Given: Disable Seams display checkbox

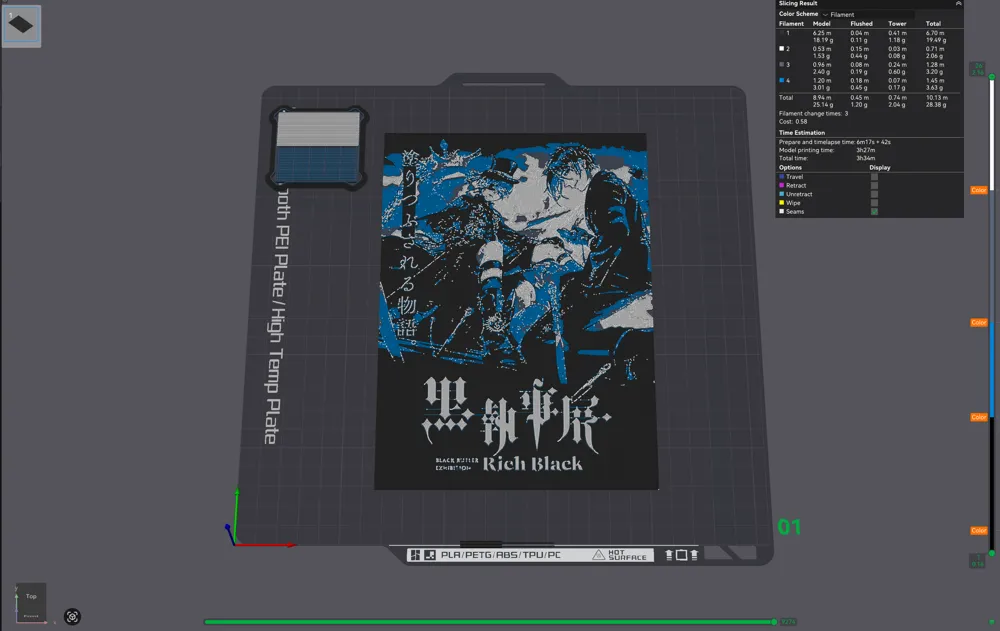Looking at the screenshot, I should coord(874,211).
